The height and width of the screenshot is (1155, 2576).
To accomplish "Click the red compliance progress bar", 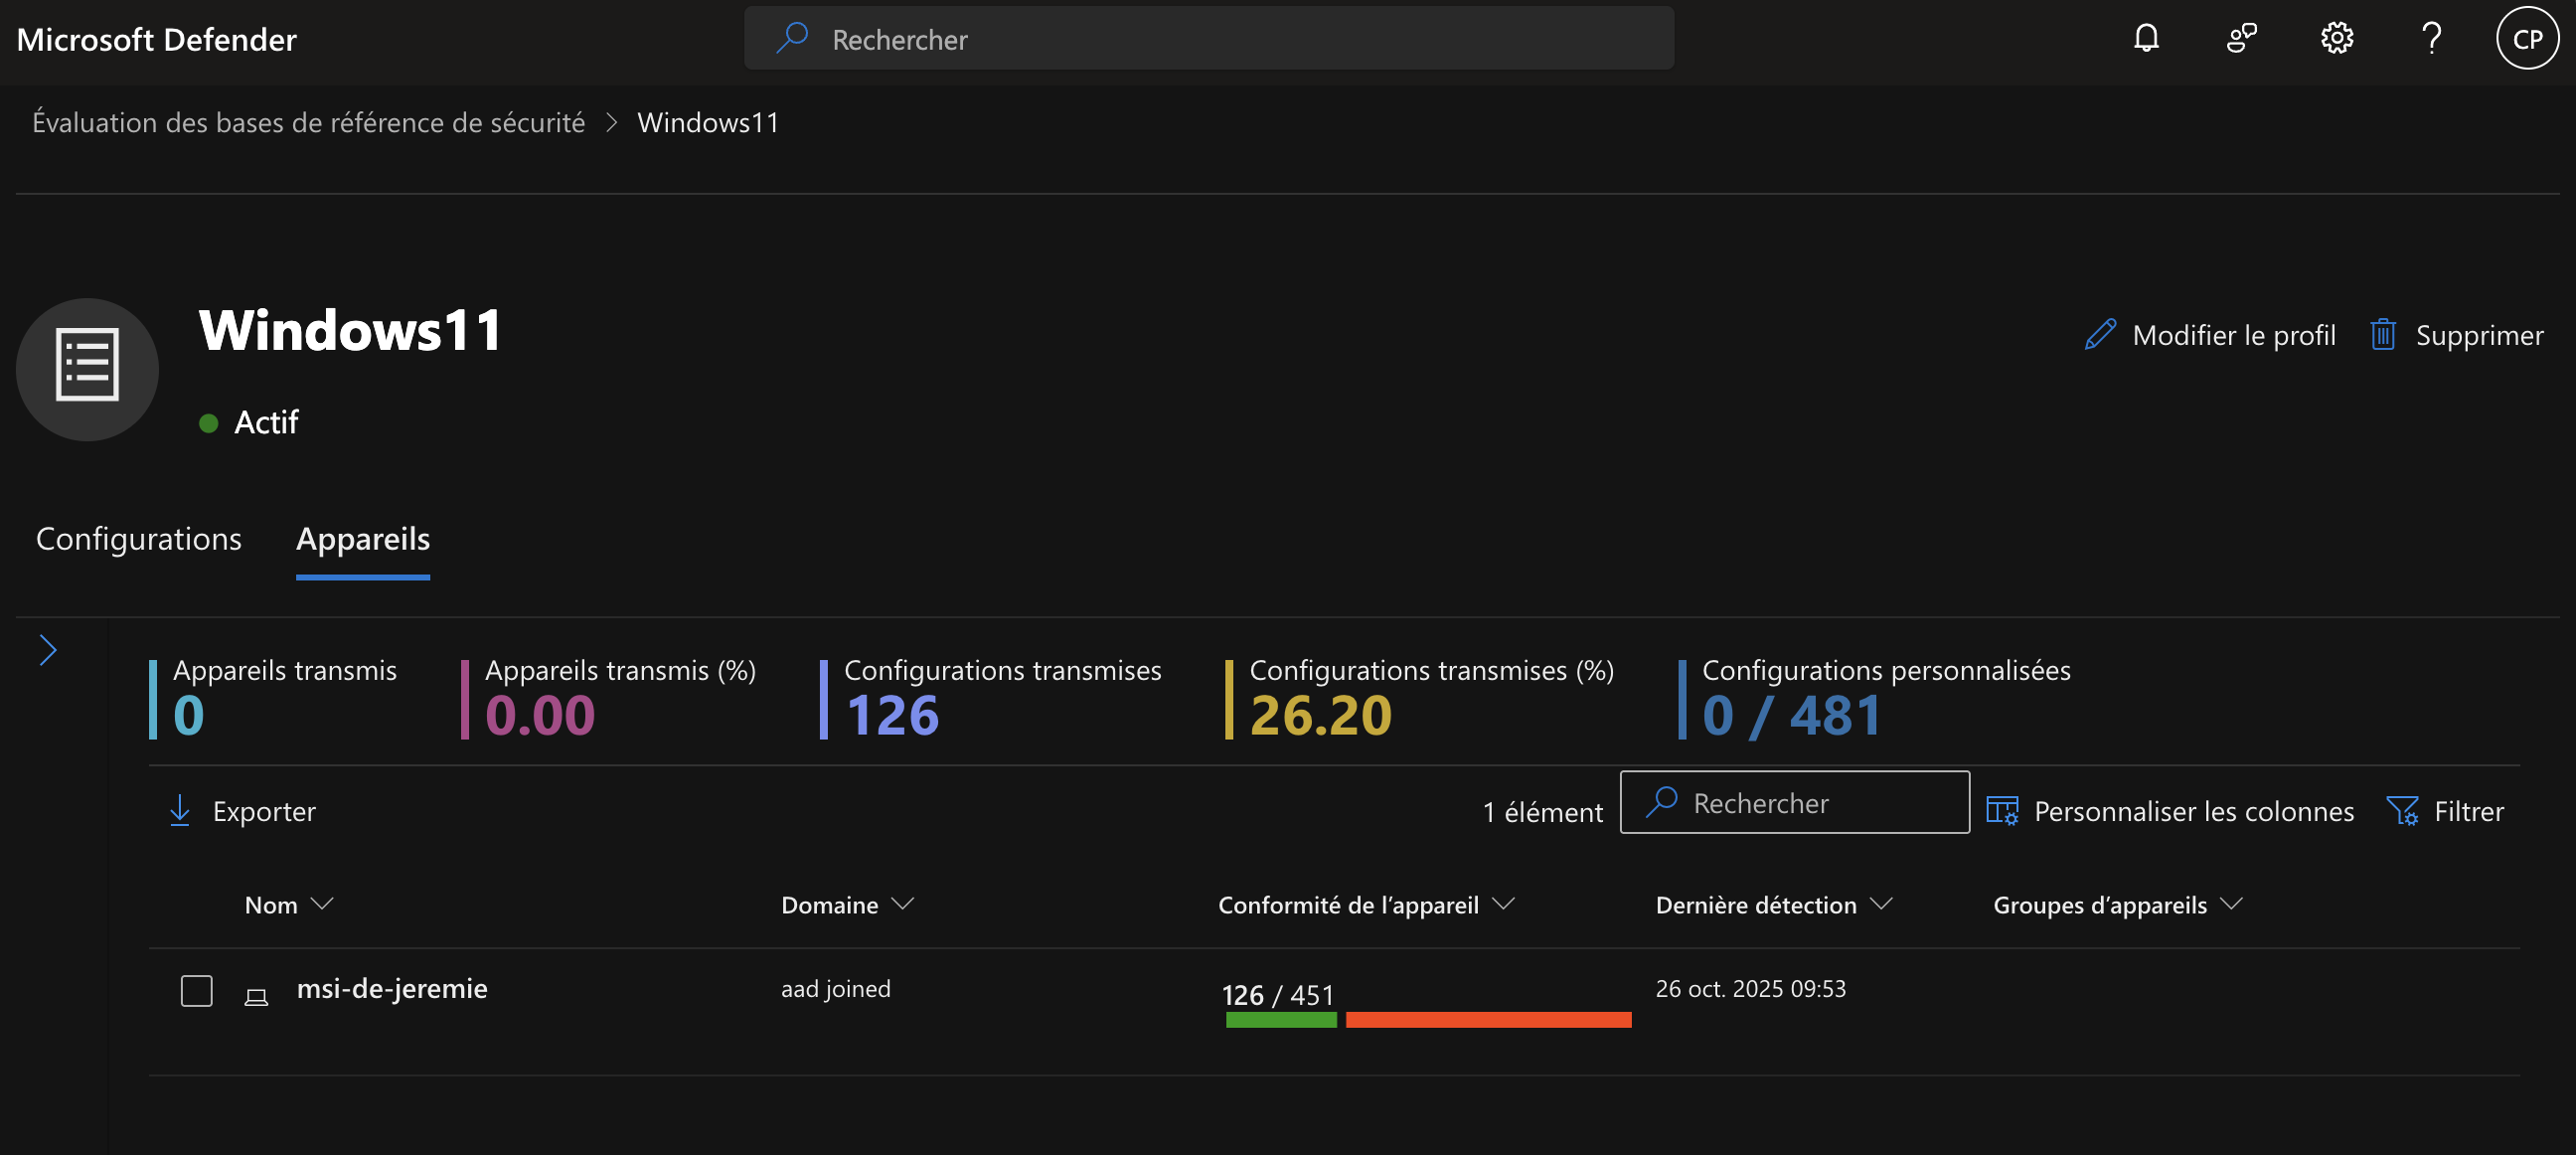I will pyautogui.click(x=1488, y=1020).
